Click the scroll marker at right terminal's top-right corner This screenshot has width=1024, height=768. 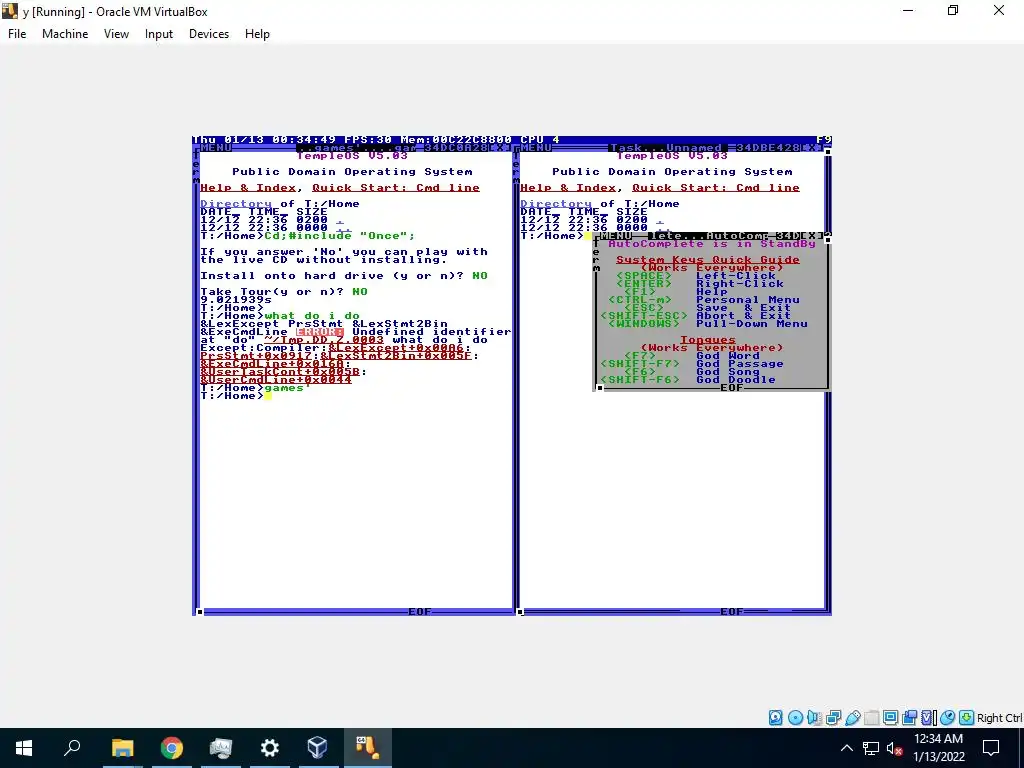tap(827, 152)
